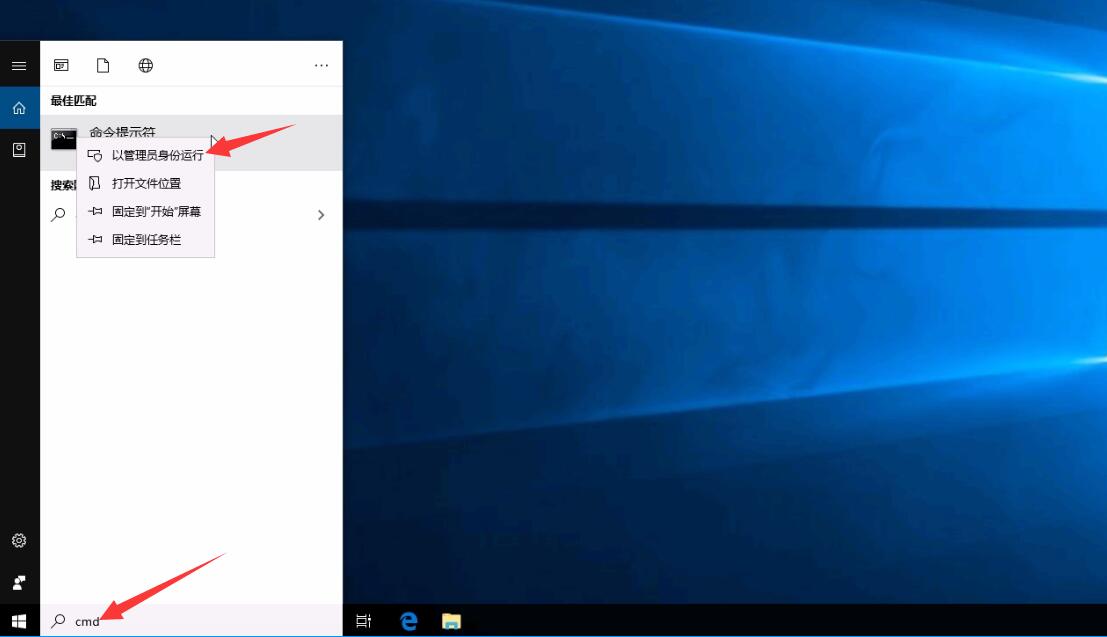Open the Windows Start button
The image size is (1107, 637).
pyautogui.click(x=19, y=621)
